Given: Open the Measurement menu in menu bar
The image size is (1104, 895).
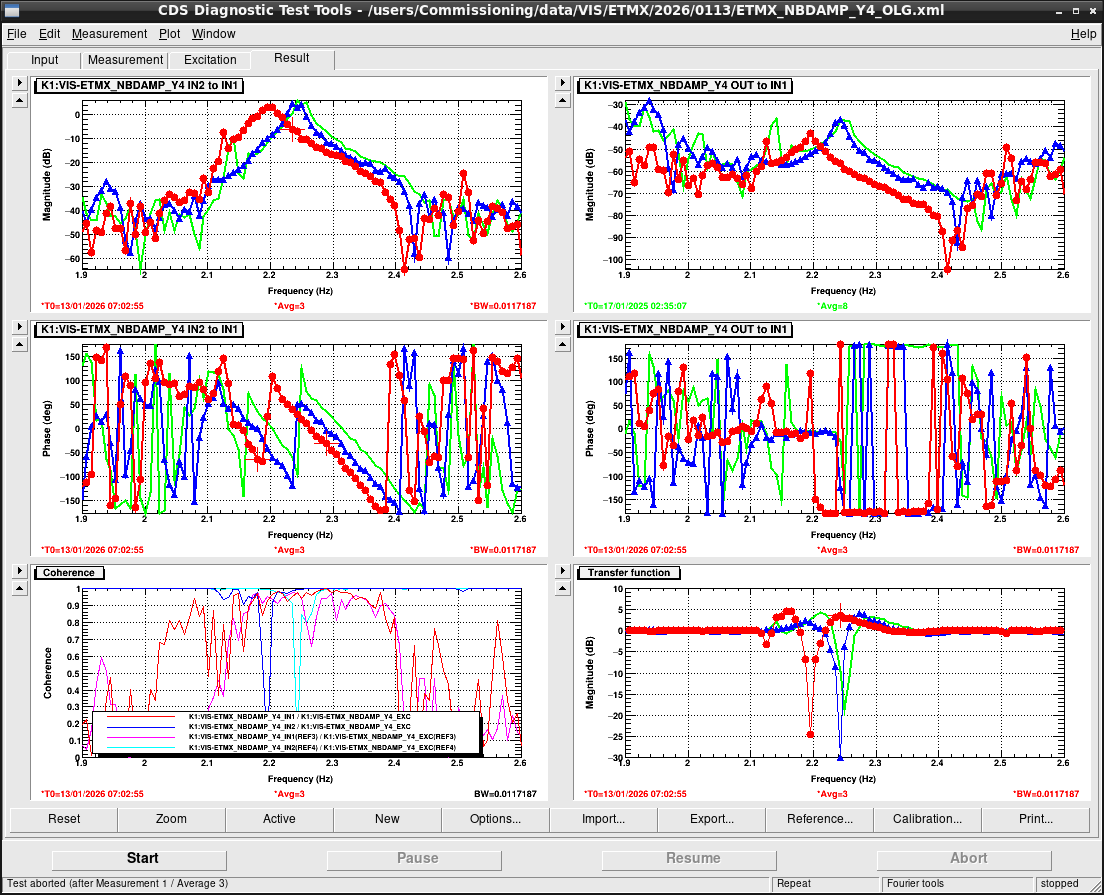Looking at the screenshot, I should [109, 34].
